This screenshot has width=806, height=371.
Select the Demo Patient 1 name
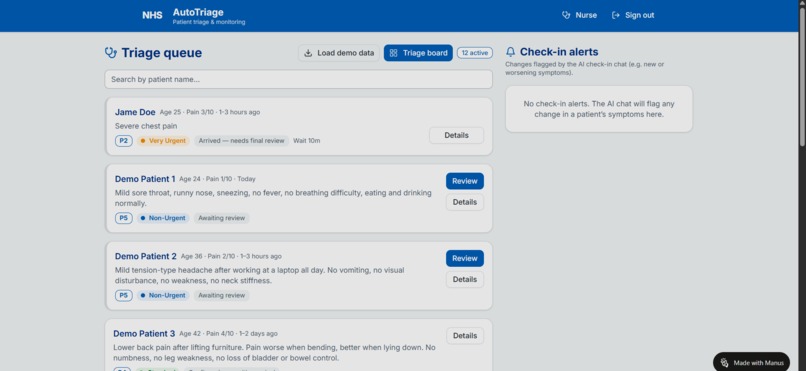pyautogui.click(x=145, y=179)
